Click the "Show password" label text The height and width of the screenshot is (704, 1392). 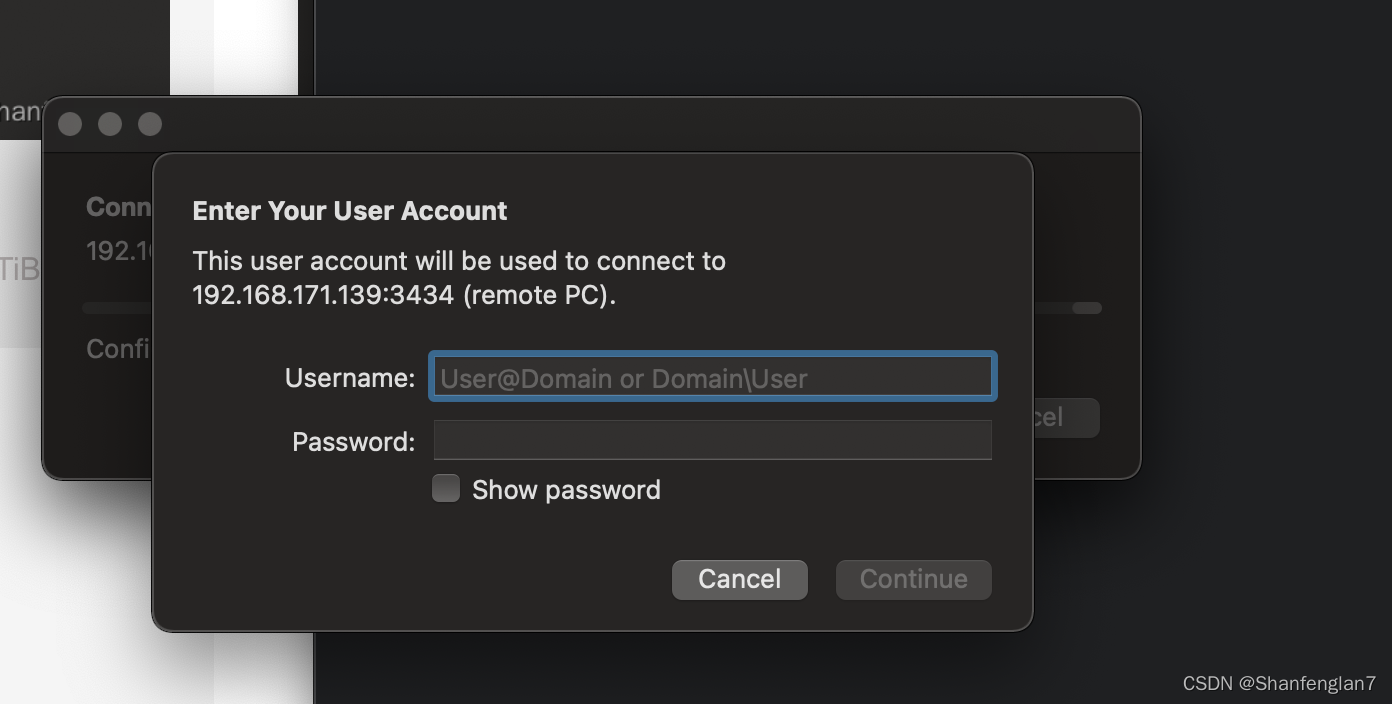click(x=566, y=489)
